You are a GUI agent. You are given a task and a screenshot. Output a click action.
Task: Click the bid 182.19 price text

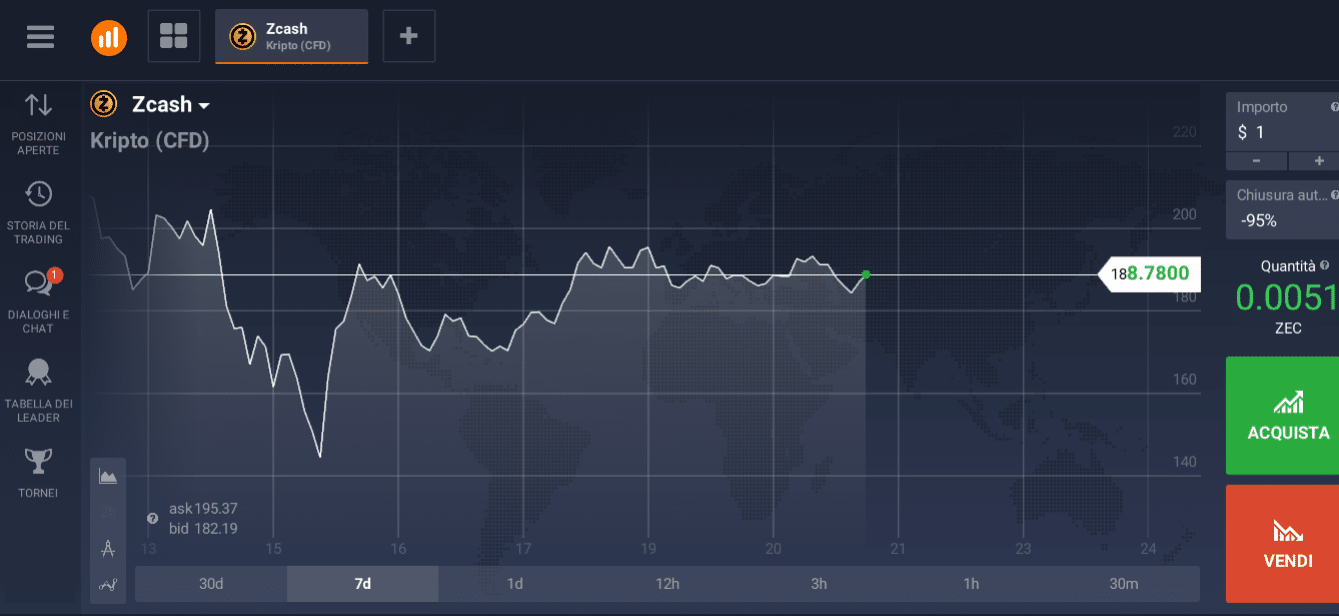(x=203, y=528)
